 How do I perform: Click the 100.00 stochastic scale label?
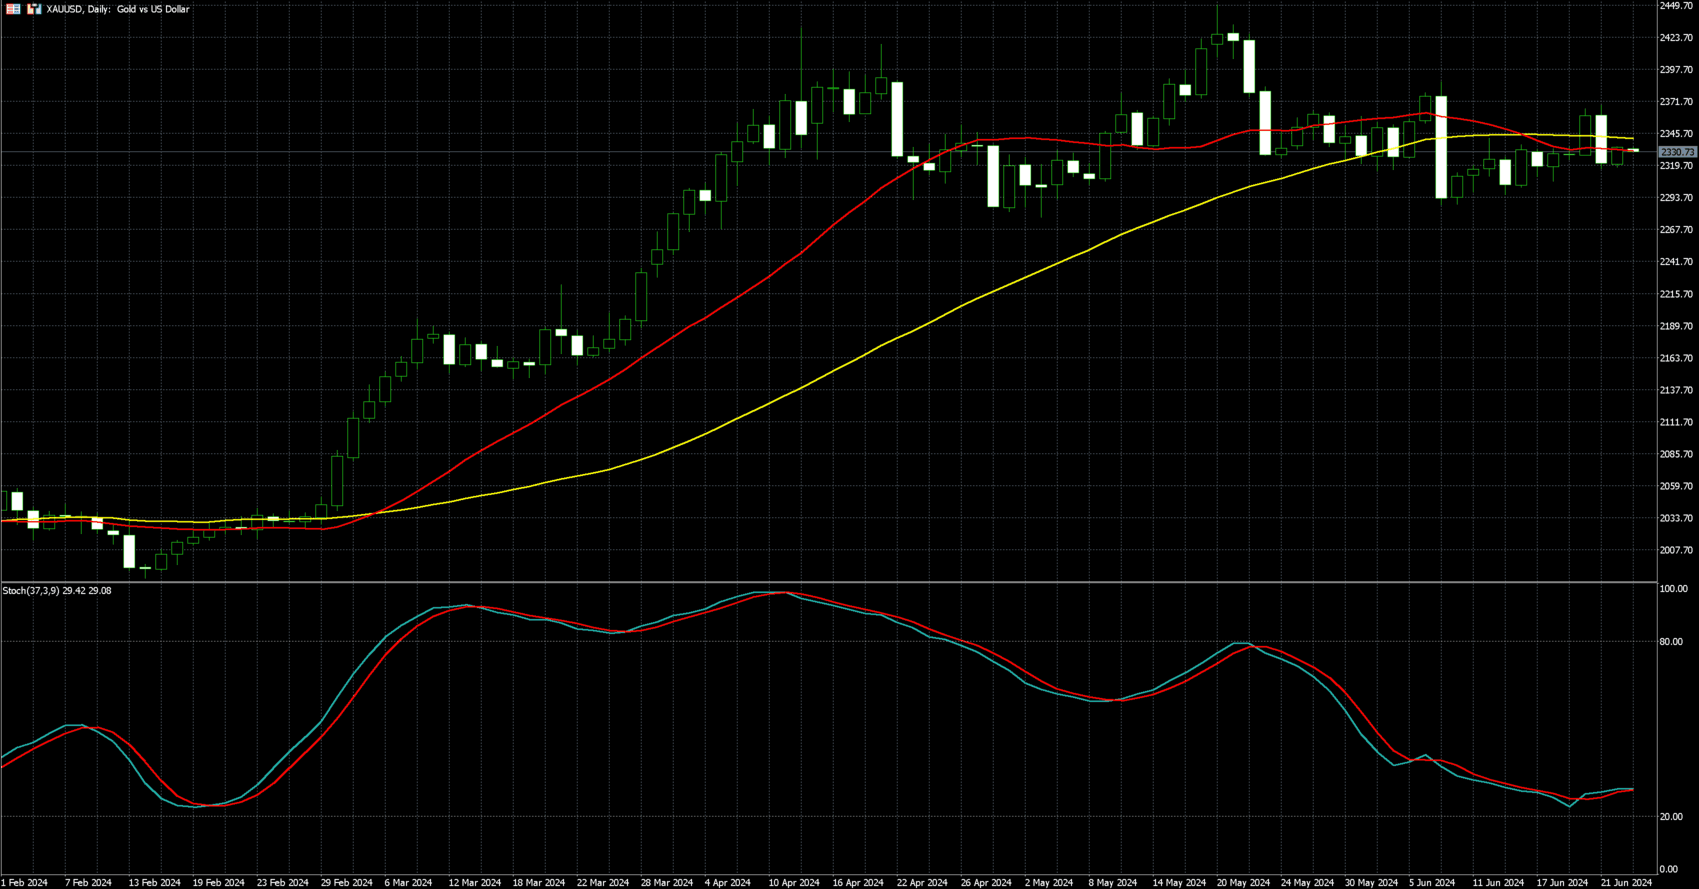coord(1673,589)
